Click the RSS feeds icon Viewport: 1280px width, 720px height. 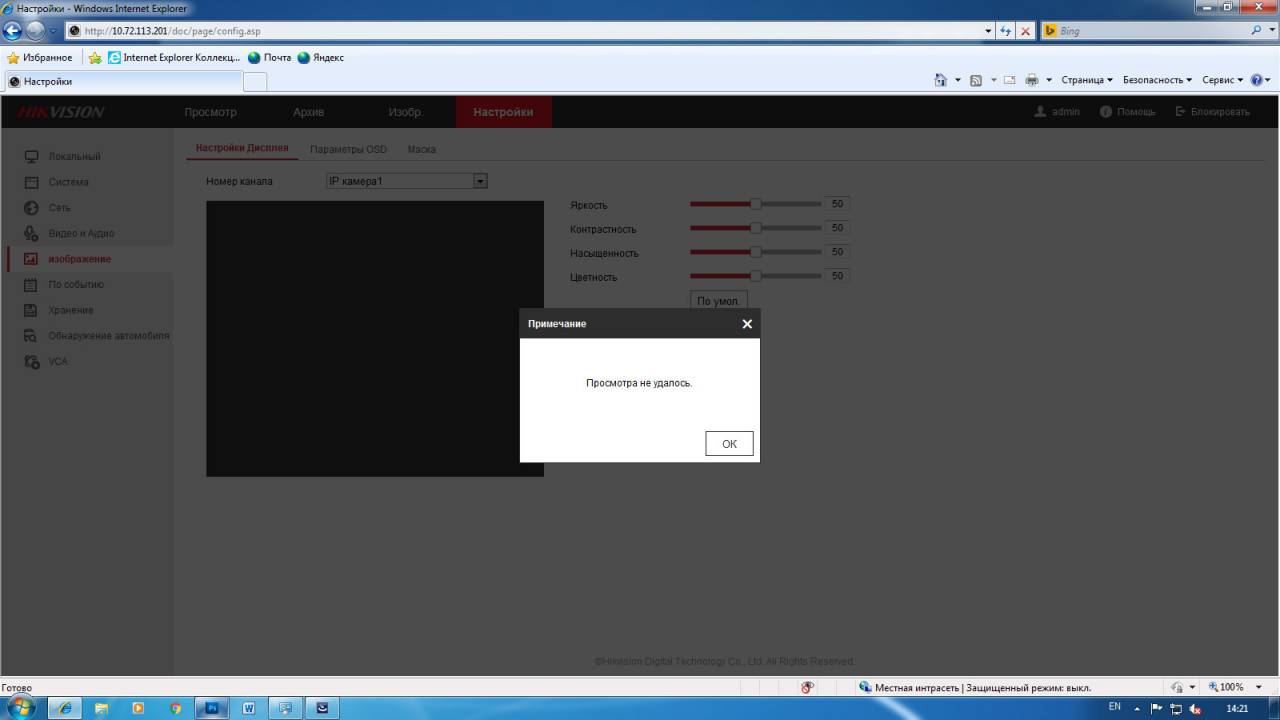(x=976, y=80)
